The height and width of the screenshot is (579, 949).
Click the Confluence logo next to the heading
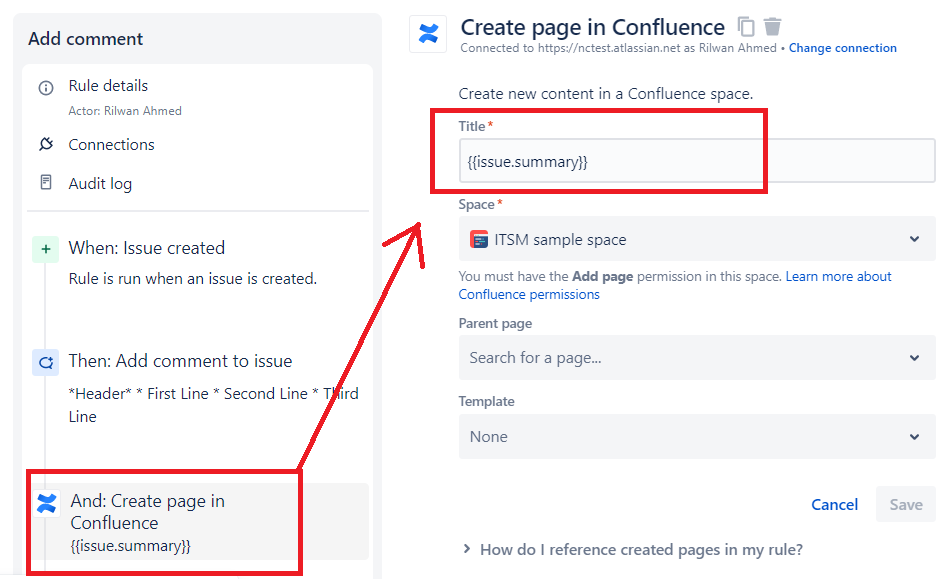pyautogui.click(x=429, y=34)
